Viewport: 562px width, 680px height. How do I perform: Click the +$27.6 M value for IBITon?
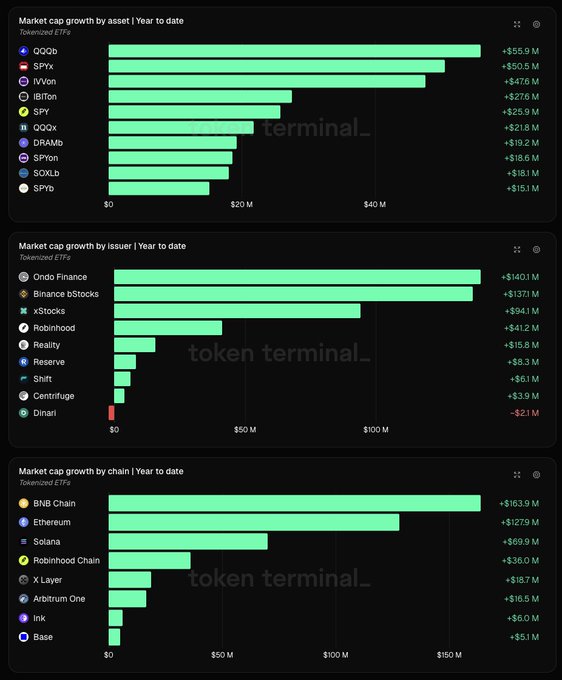pyautogui.click(x=521, y=97)
